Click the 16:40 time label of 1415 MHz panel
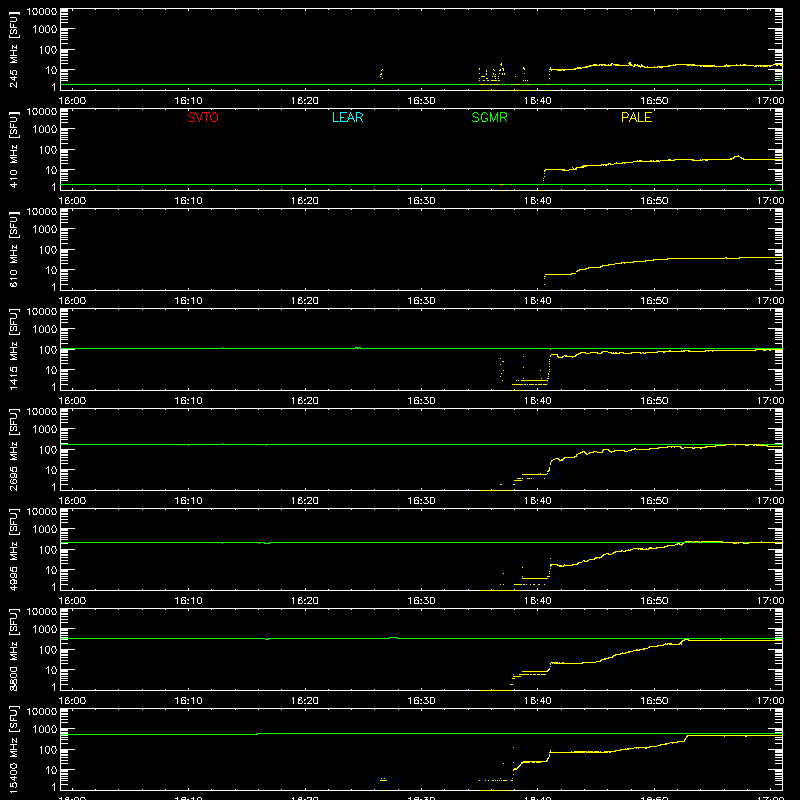 click(537, 401)
